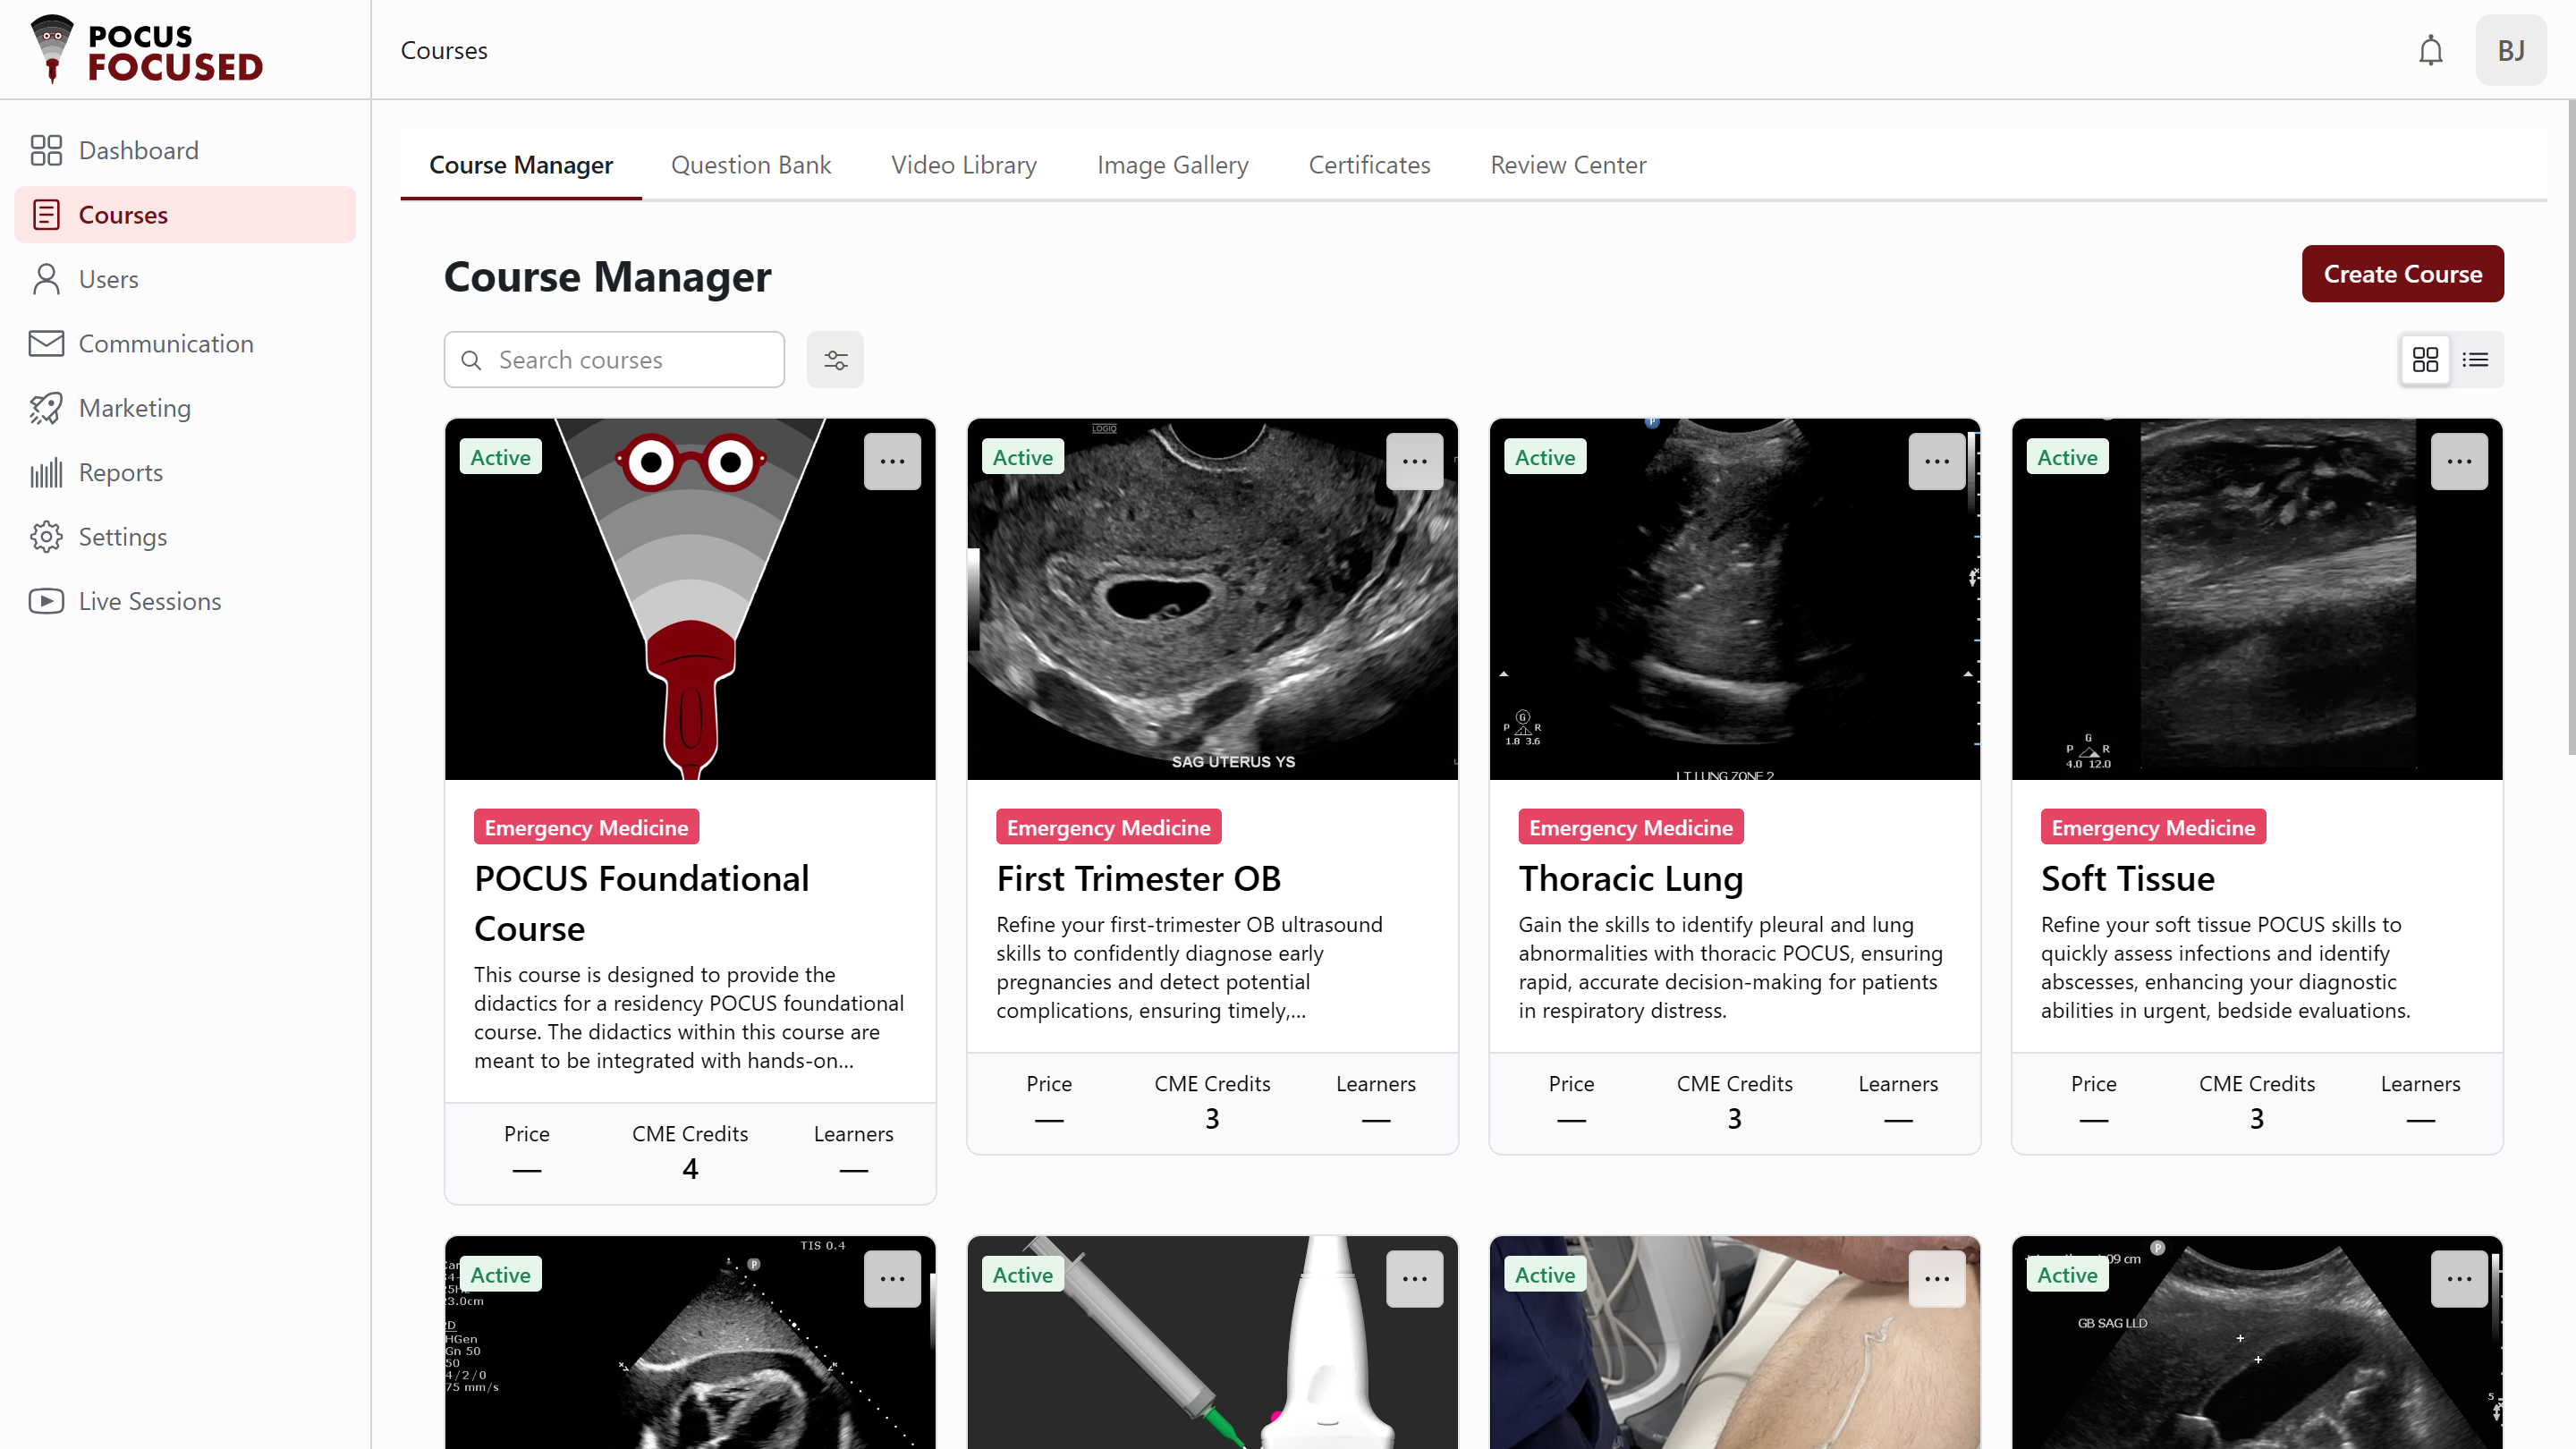Click Emergency Medicine tag on First Trimester OB
This screenshot has height=1449, width=2576.
pos(1108,827)
